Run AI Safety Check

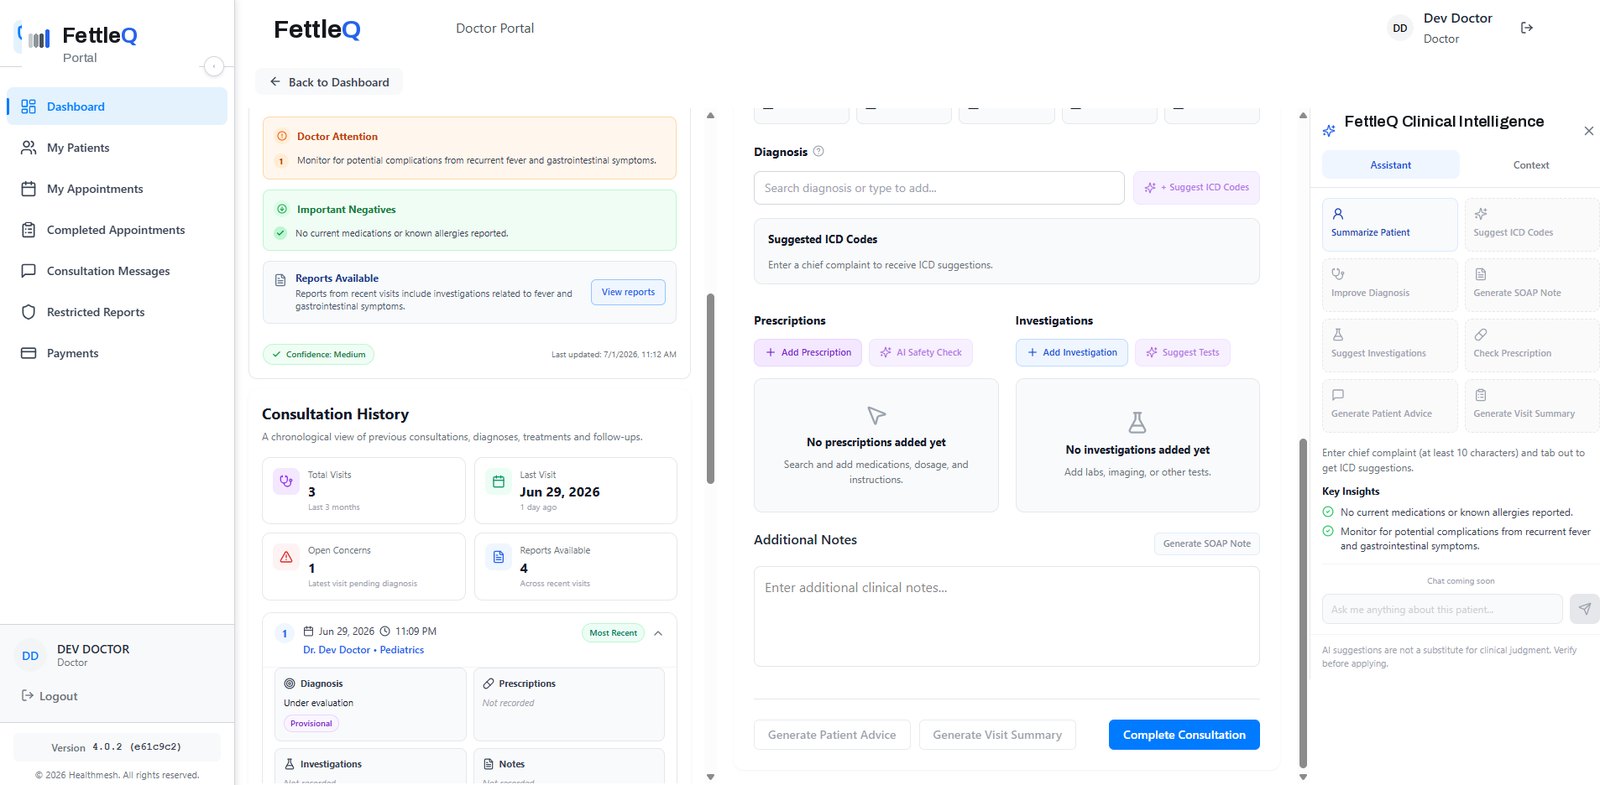pos(920,352)
